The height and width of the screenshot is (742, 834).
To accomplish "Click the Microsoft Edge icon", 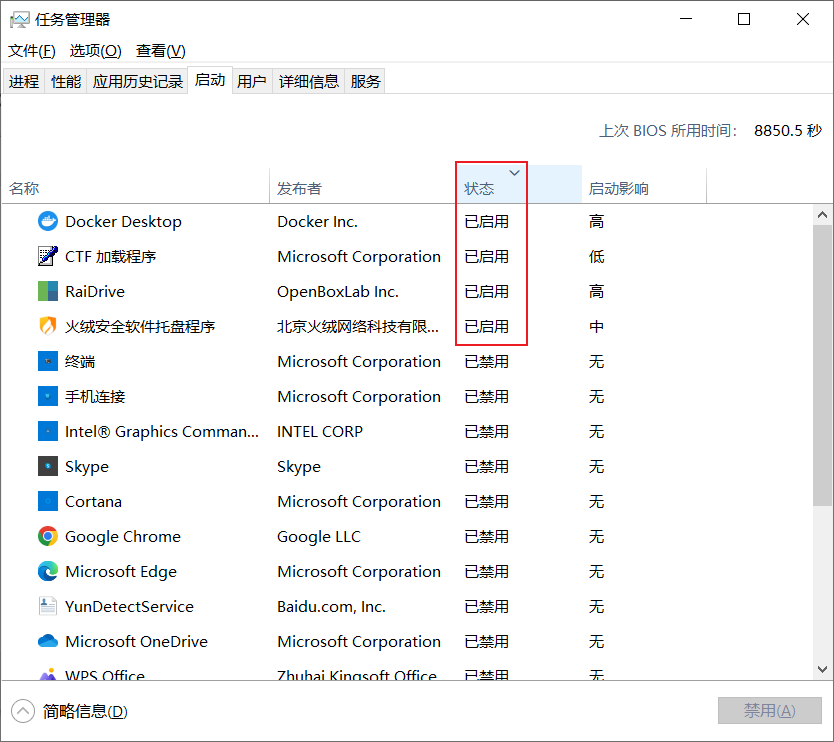I will (x=48, y=571).
